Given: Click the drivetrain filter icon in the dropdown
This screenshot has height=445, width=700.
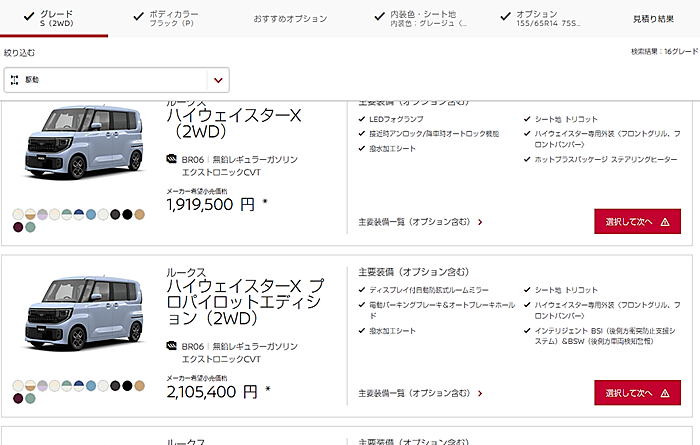Looking at the screenshot, I should click(x=14, y=78).
